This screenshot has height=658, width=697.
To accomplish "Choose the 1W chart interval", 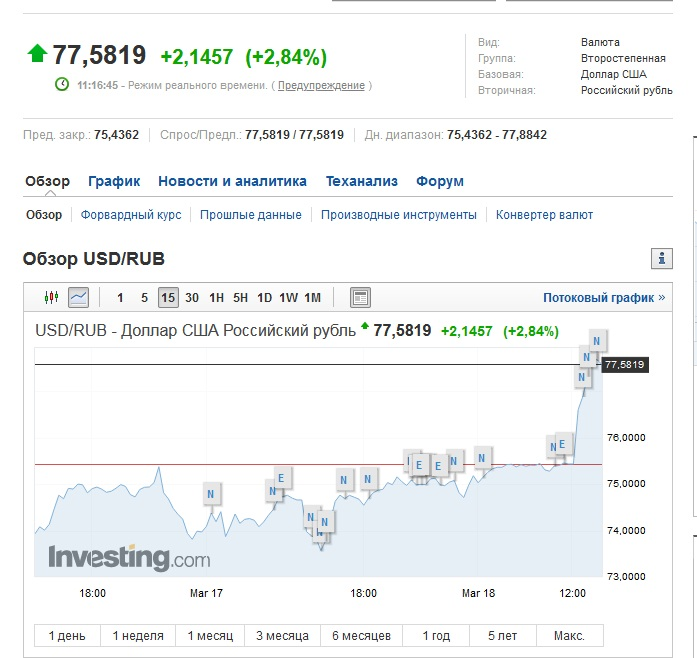I will point(288,297).
